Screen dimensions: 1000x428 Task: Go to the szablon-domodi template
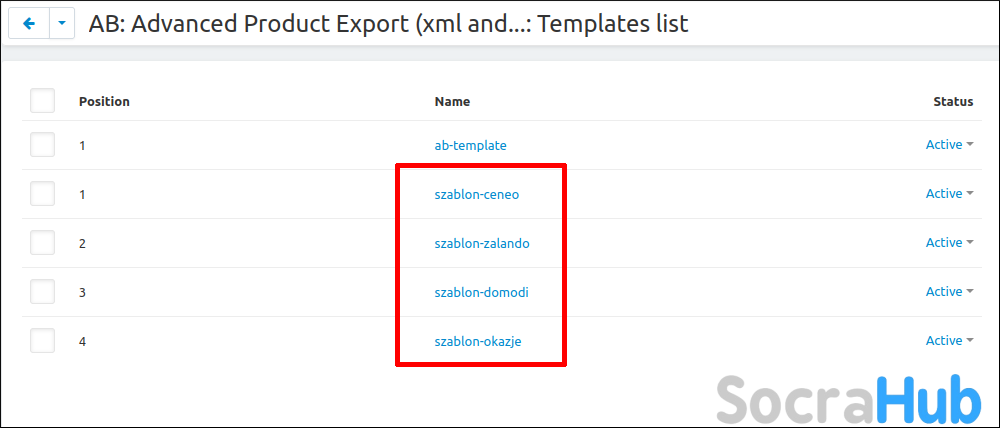coord(481,292)
